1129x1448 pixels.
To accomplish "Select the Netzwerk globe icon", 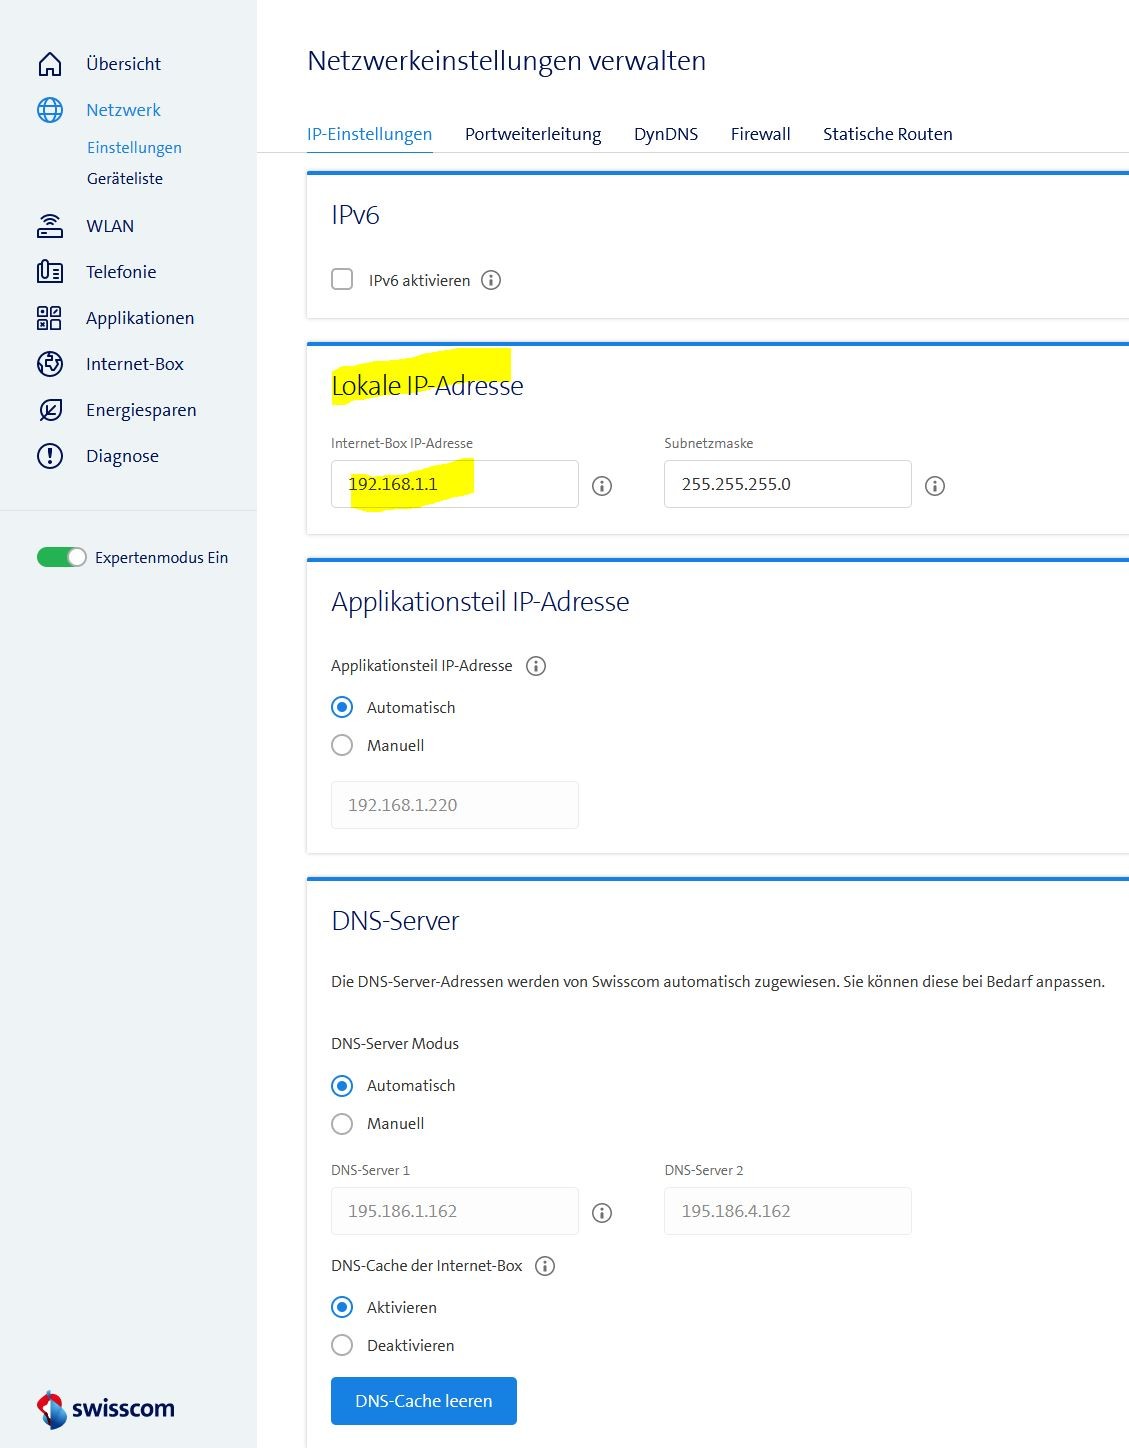I will 49,110.
